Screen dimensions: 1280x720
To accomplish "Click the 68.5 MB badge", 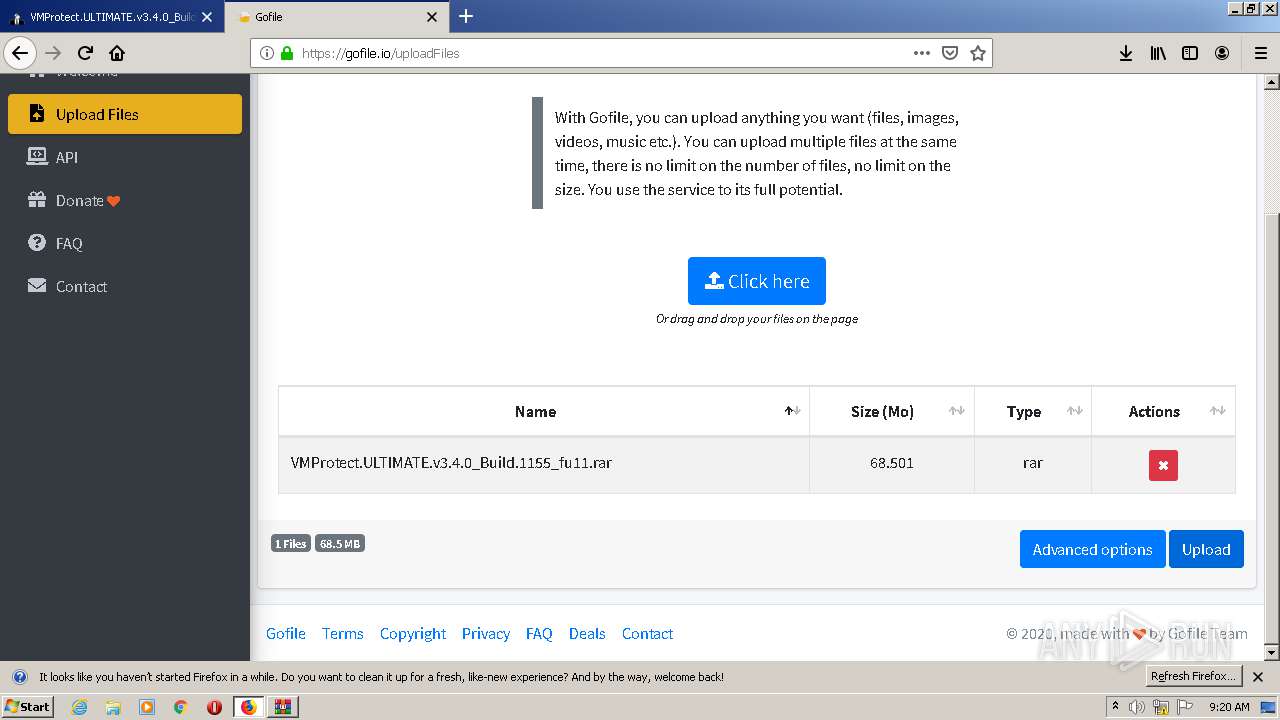I will pyautogui.click(x=340, y=544).
